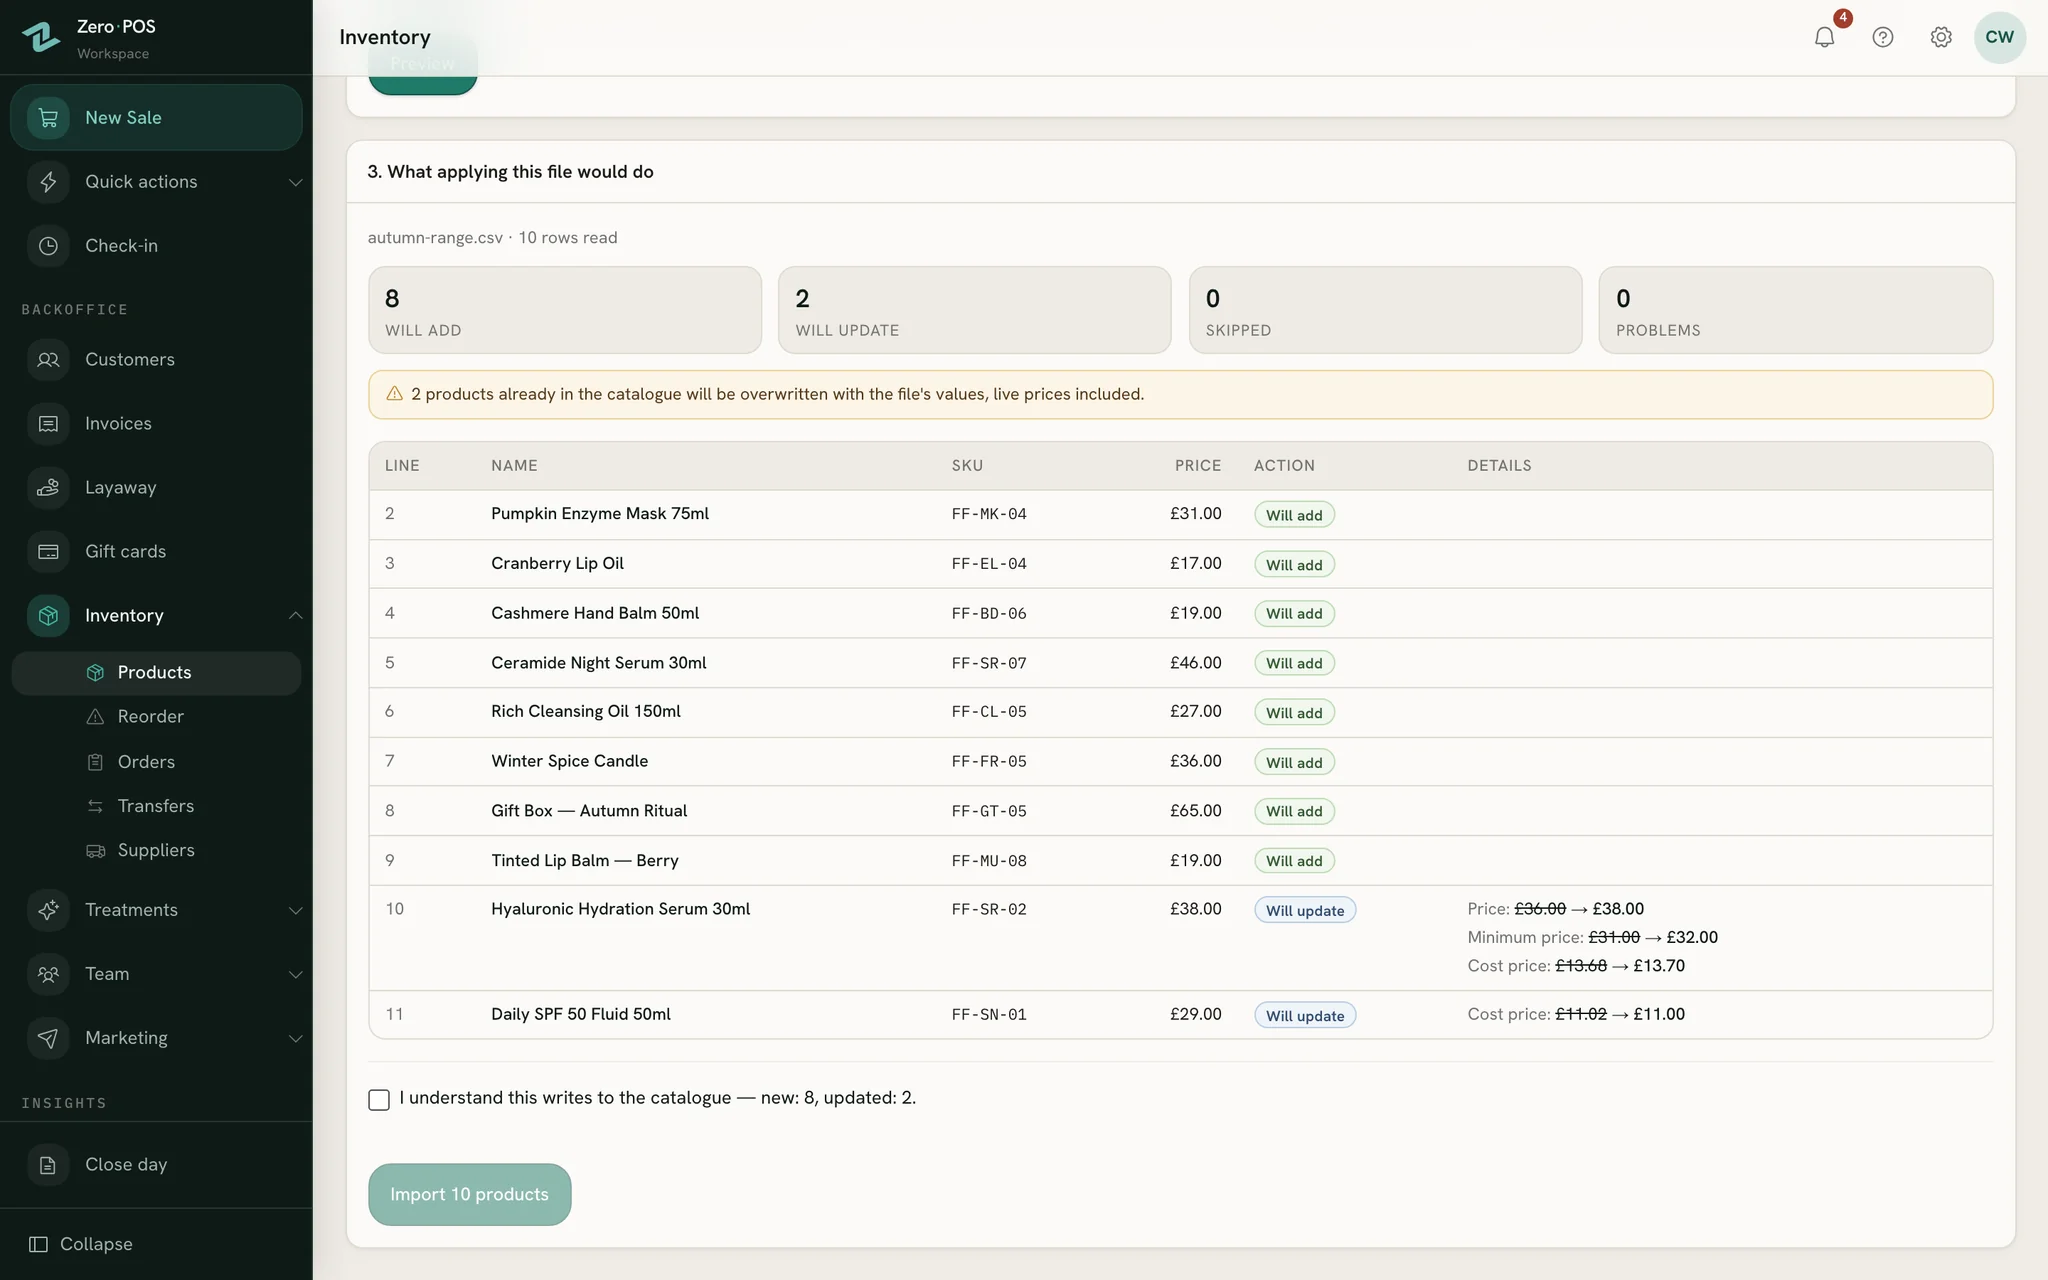The height and width of the screenshot is (1280, 2048).
Task: Click the Customers people icon
Action: (48, 360)
